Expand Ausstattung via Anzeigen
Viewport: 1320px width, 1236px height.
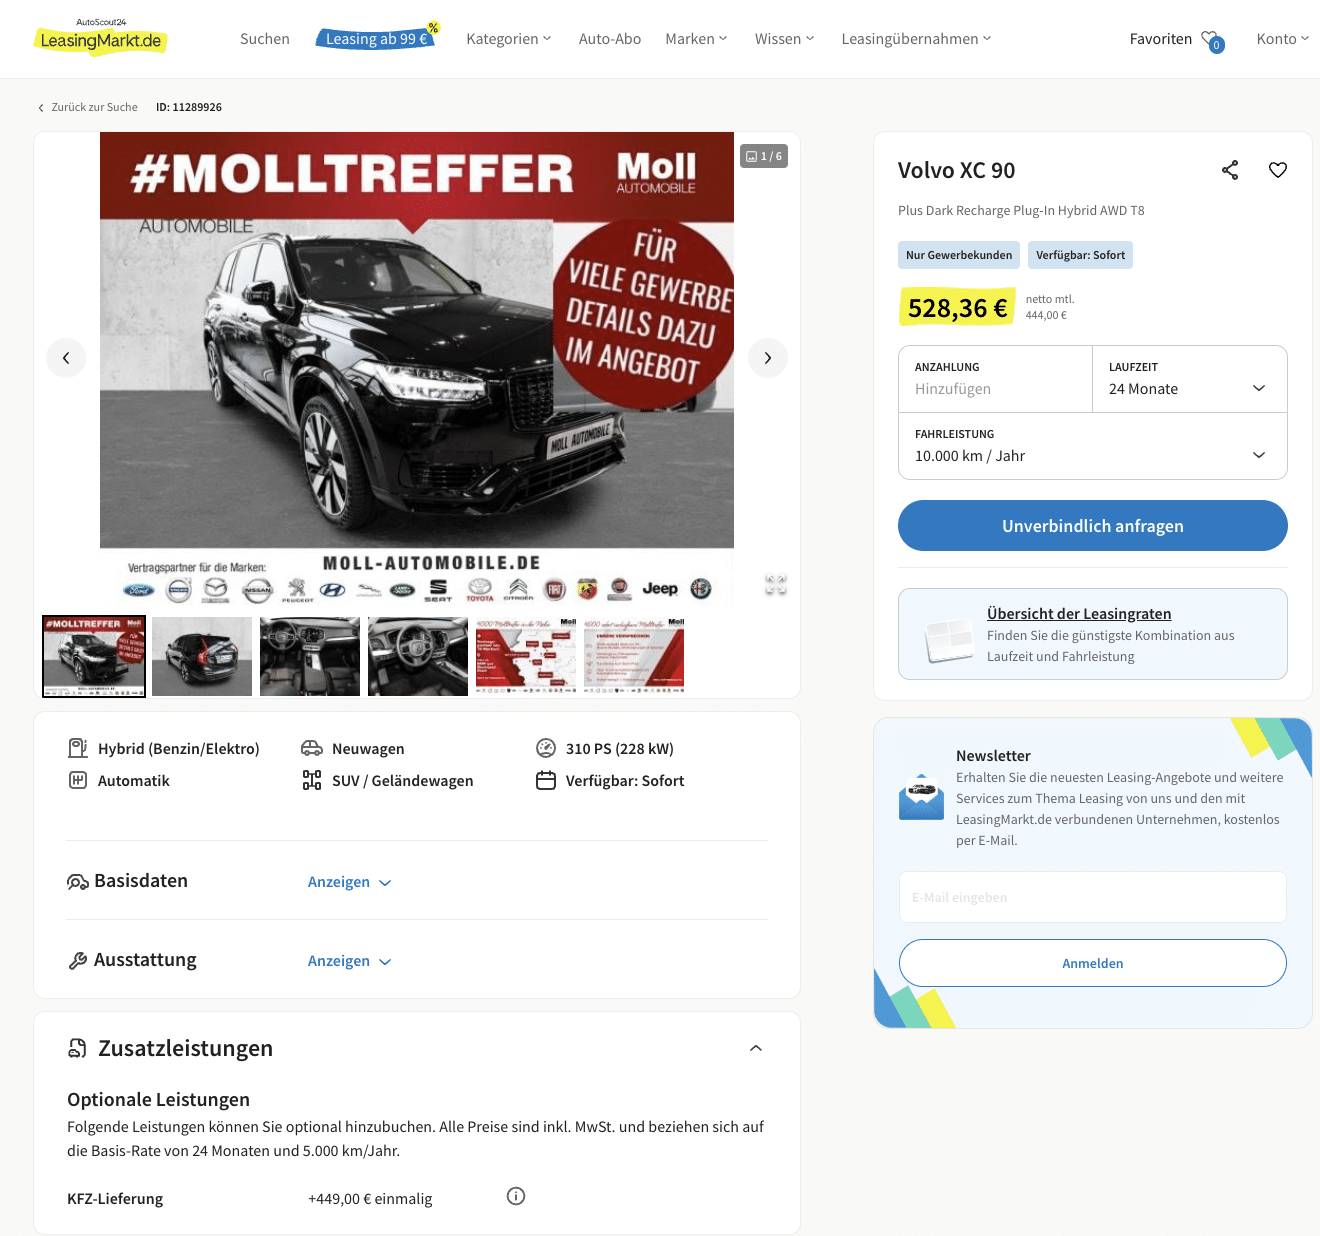349,961
